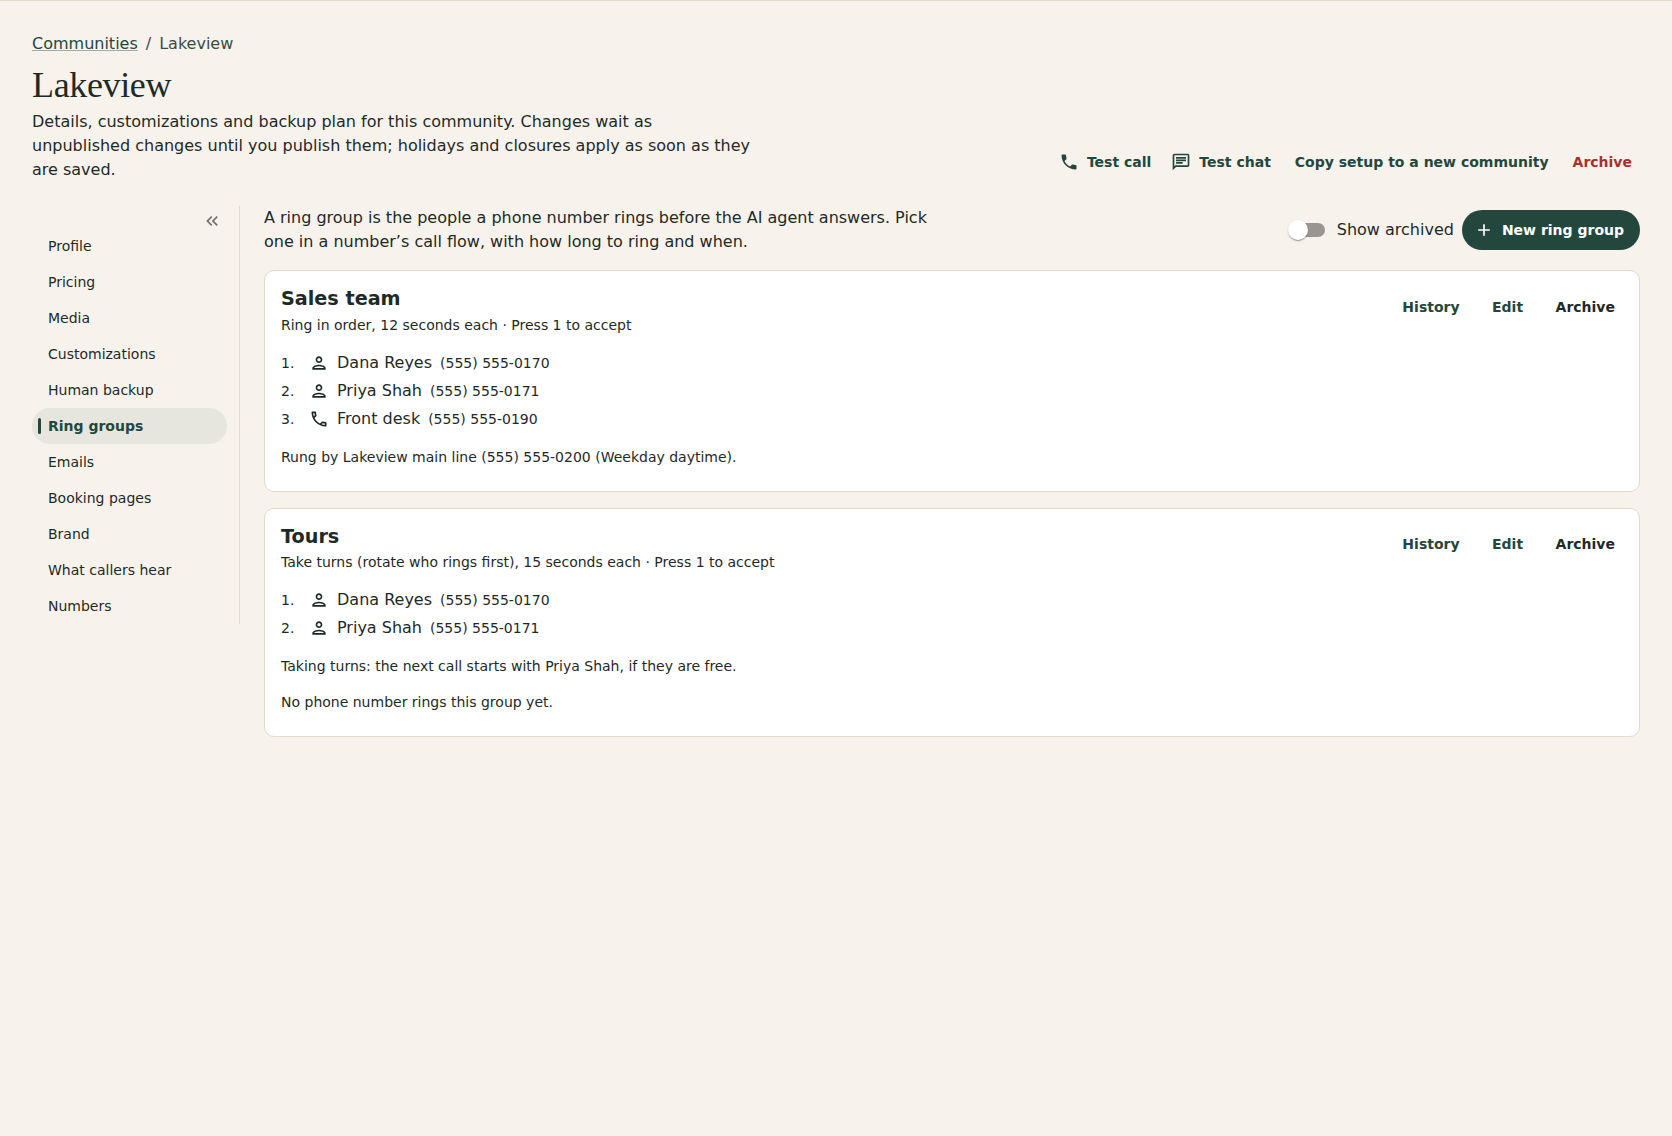Click the Test chat button label
The width and height of the screenshot is (1672, 1136).
tap(1234, 162)
